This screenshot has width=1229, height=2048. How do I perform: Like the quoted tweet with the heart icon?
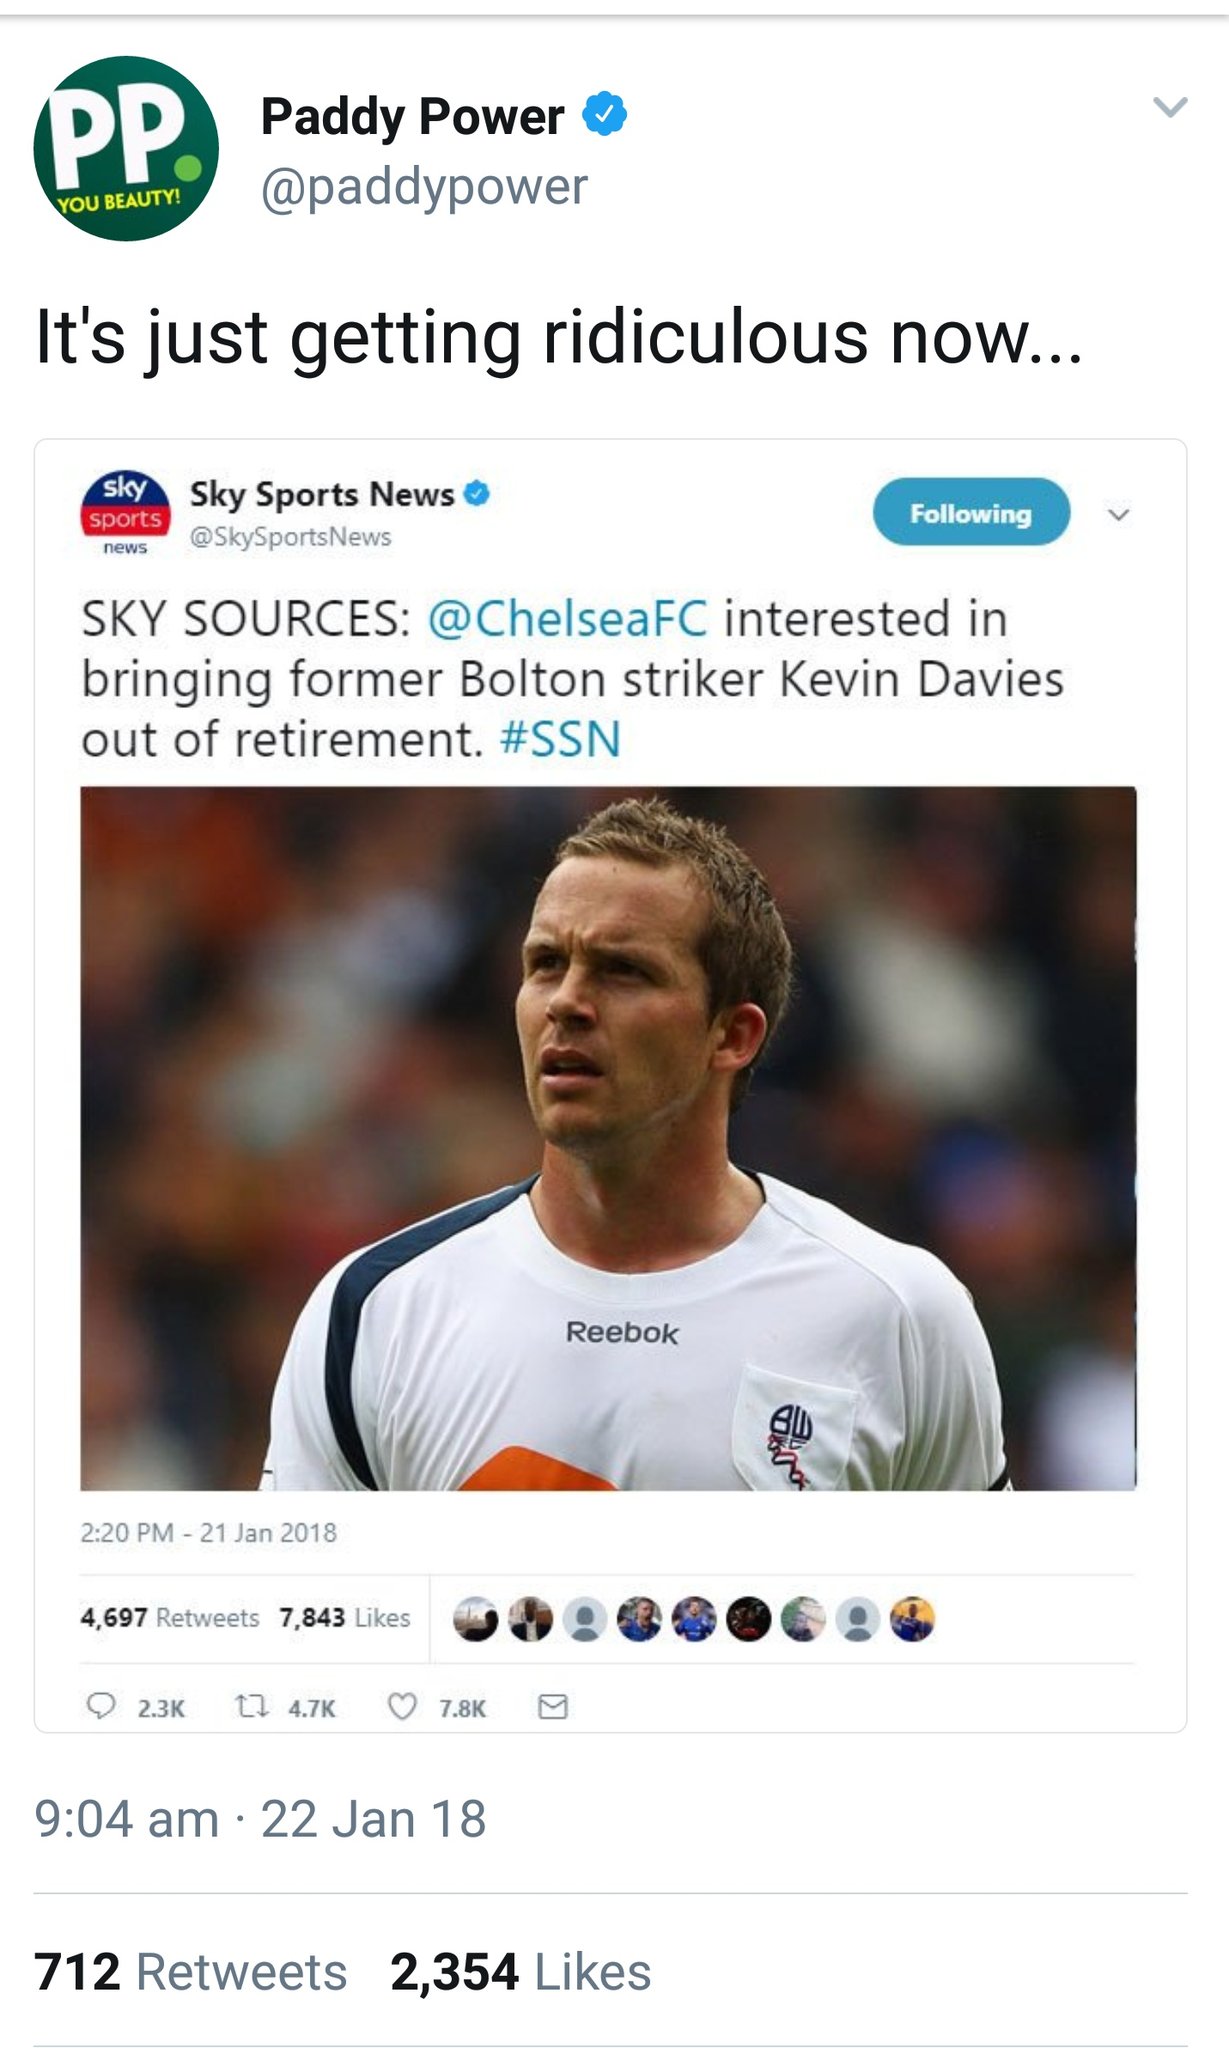click(402, 1706)
